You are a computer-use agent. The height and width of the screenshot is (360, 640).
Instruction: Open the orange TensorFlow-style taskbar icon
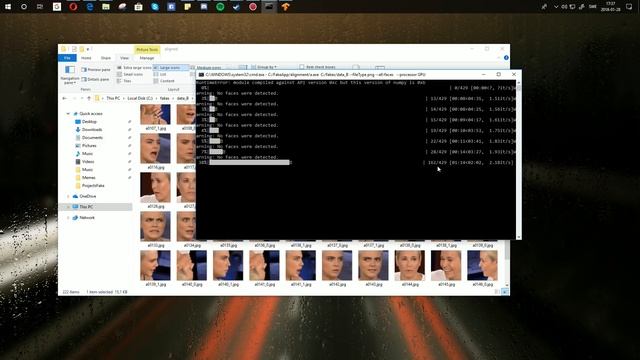[x=285, y=7]
